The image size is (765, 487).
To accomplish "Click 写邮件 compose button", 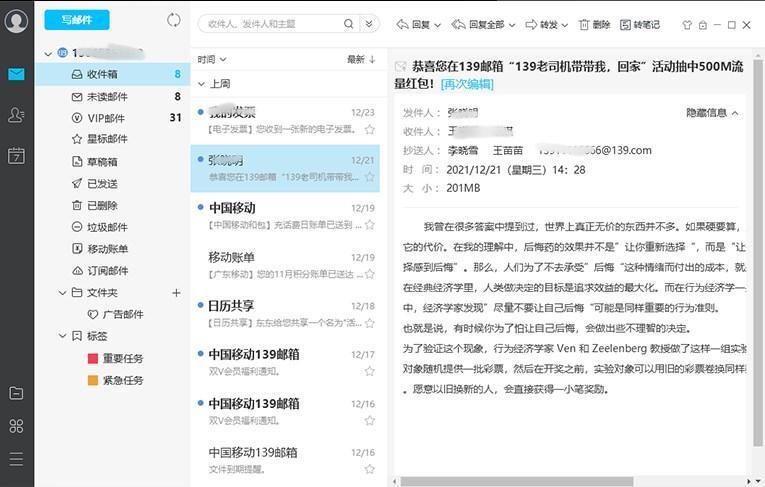I will 77,20.
